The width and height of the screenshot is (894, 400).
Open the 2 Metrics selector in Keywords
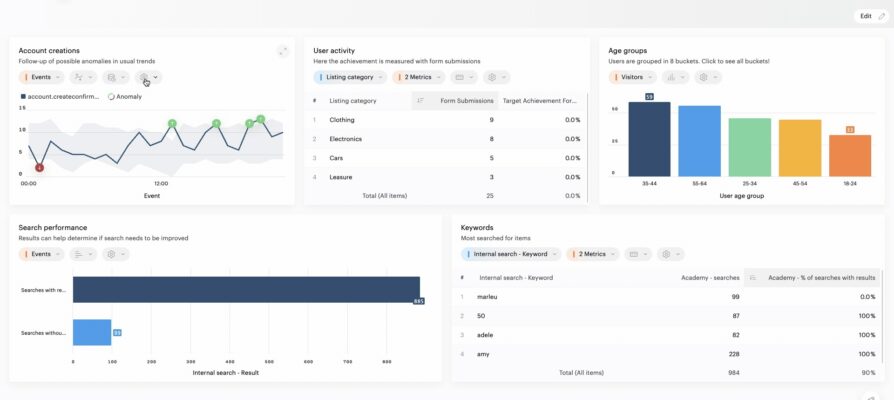coord(592,254)
